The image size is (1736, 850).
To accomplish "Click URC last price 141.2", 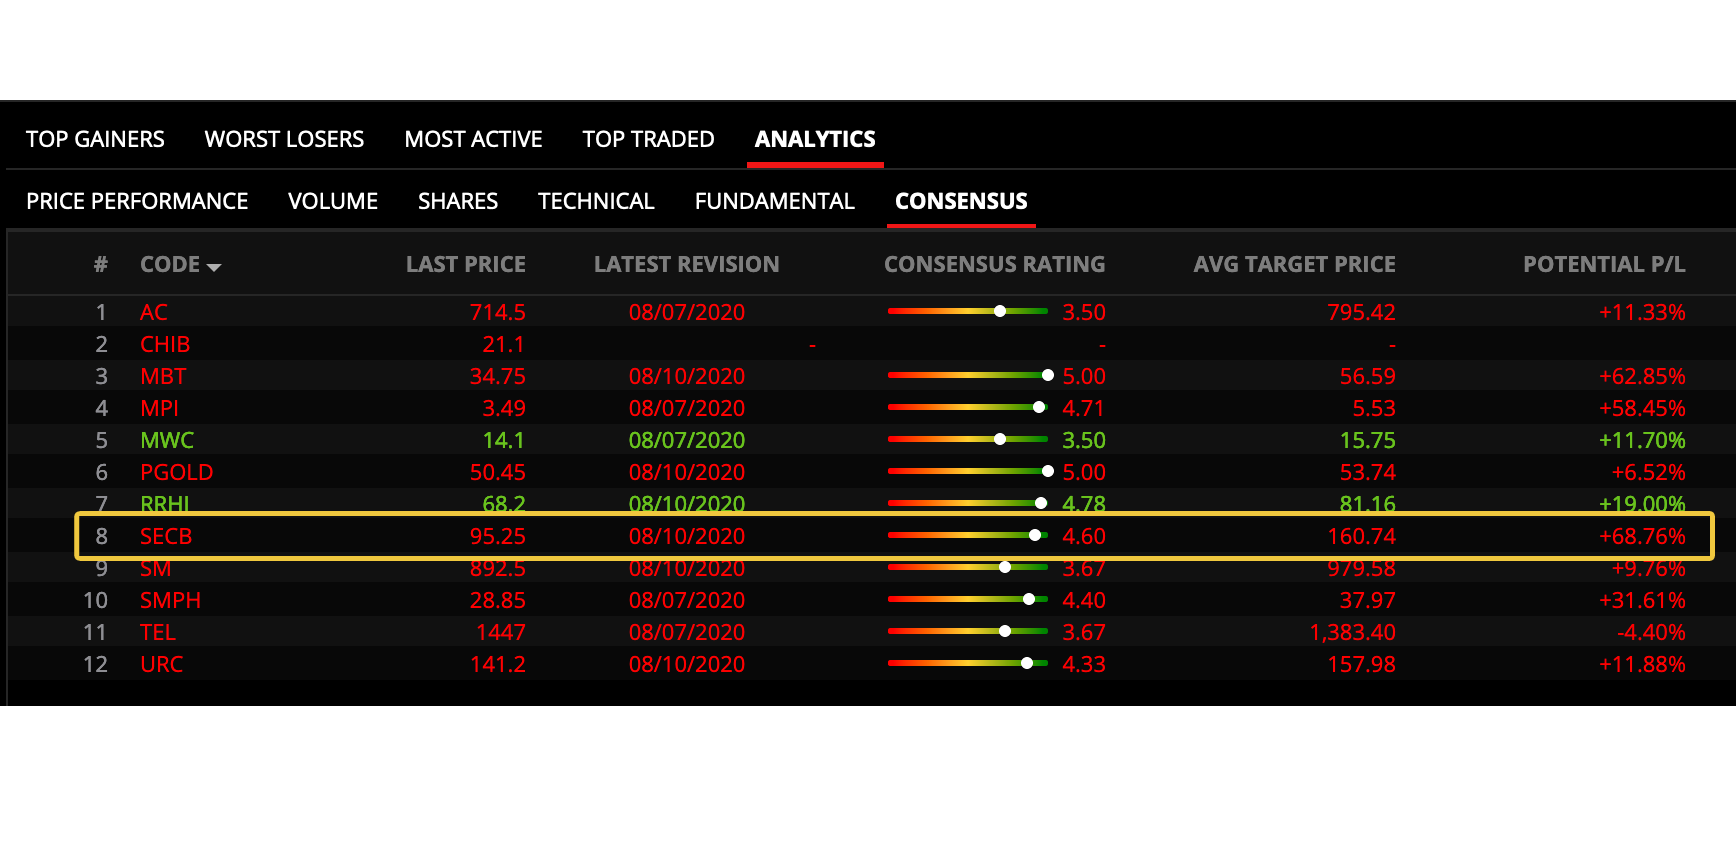I will (x=498, y=664).
